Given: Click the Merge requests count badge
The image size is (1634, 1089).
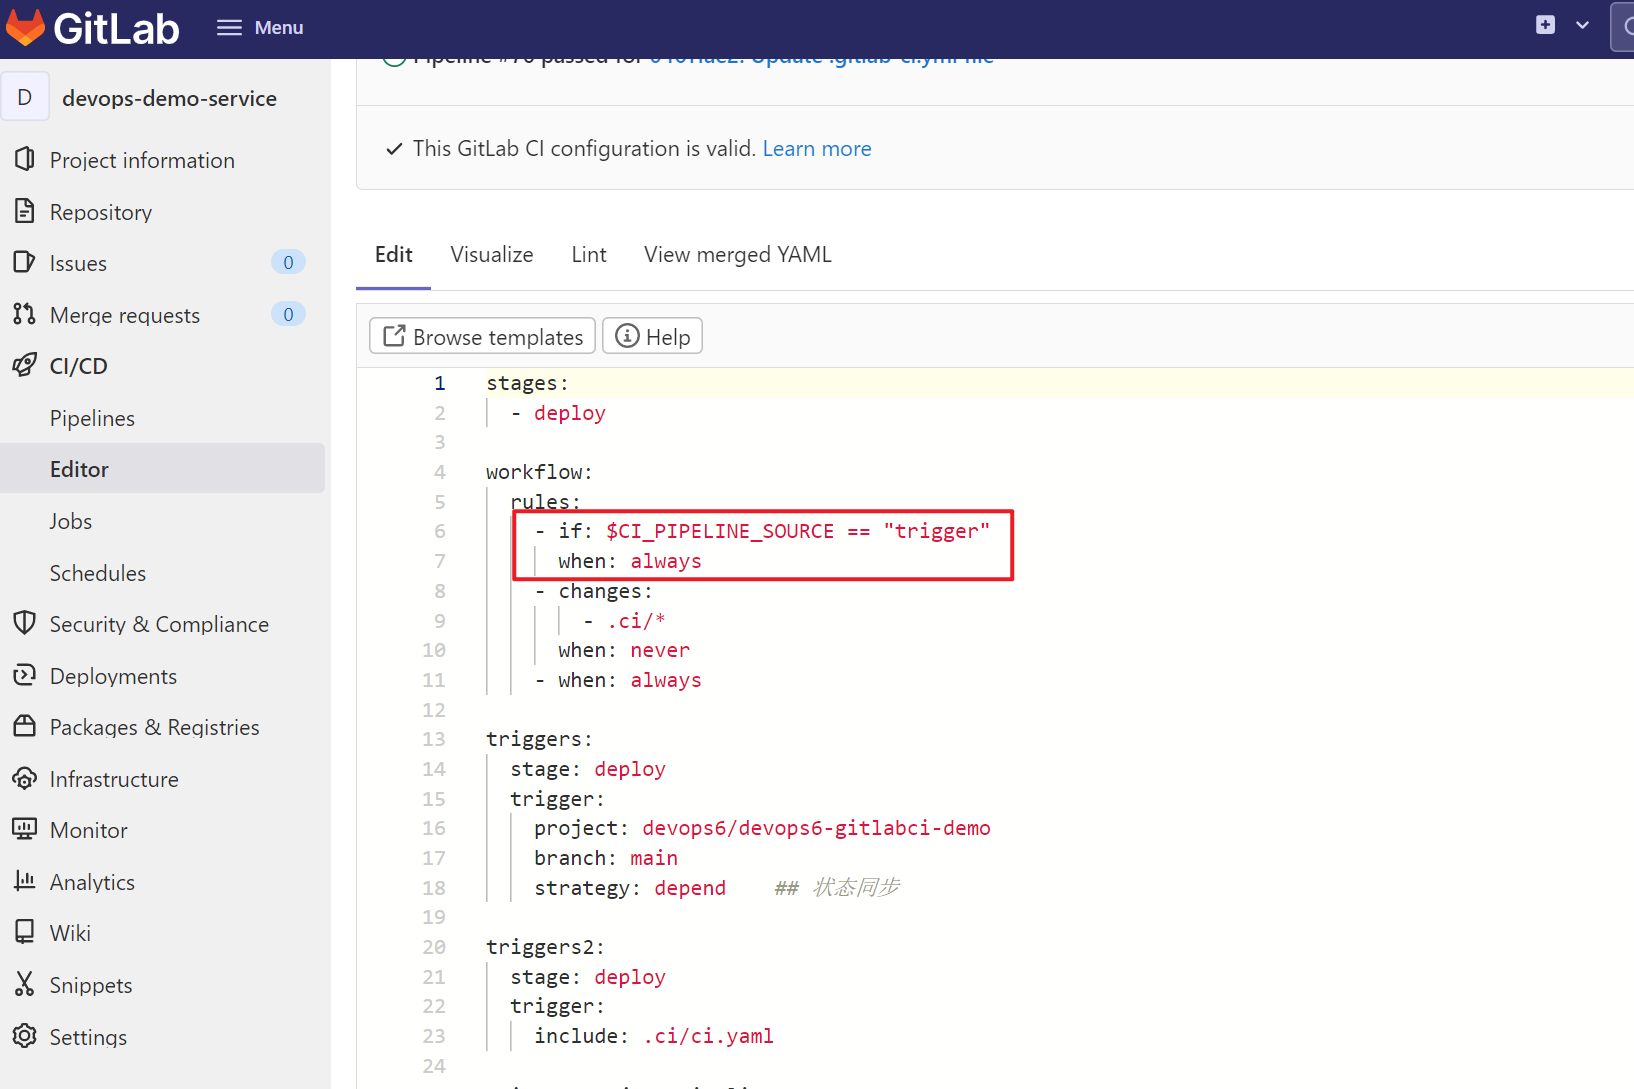Looking at the screenshot, I should [x=288, y=314].
